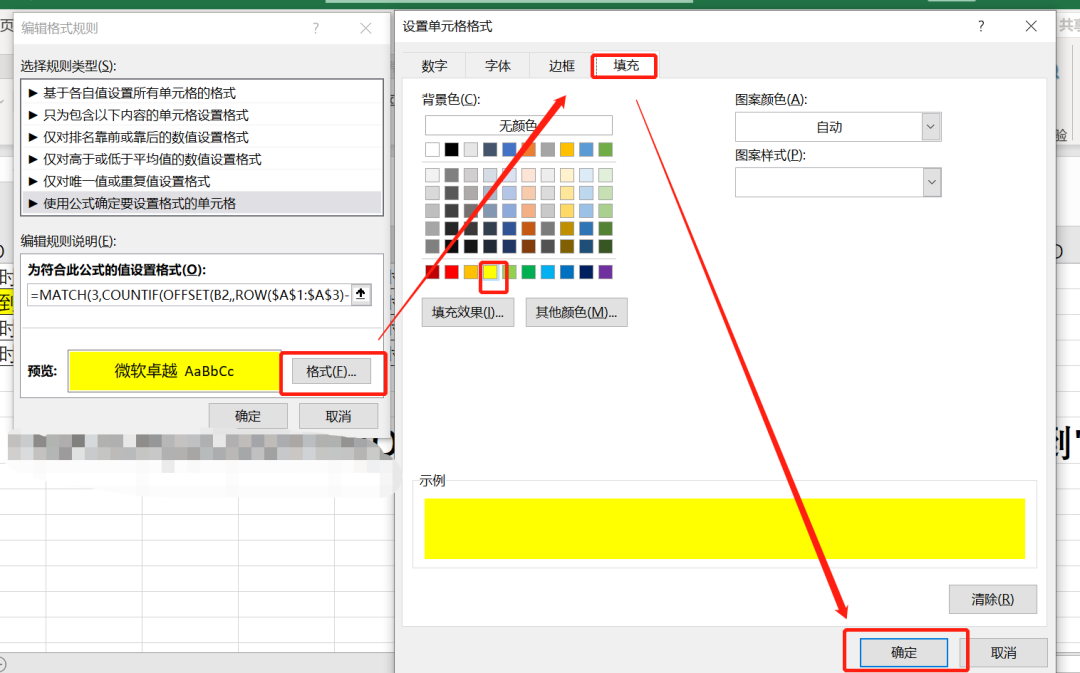Select rule type 仅对高于或低于平均值的数值设置格式
Viewport: 1080px width, 673px height.
click(202, 159)
